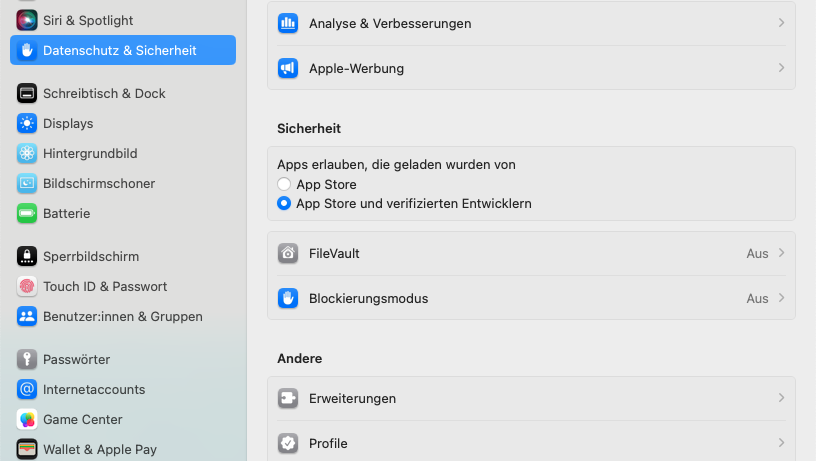Click the Touch ID fingerprint icon
This screenshot has height=461, width=816.
[x=27, y=286]
